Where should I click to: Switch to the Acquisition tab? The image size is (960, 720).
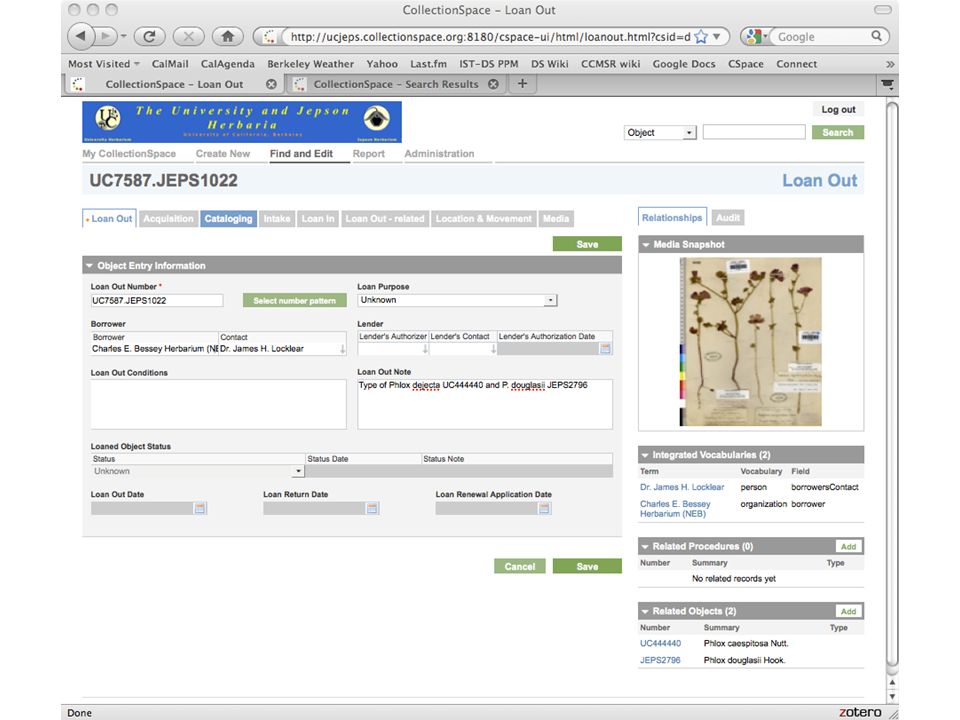[168, 219]
